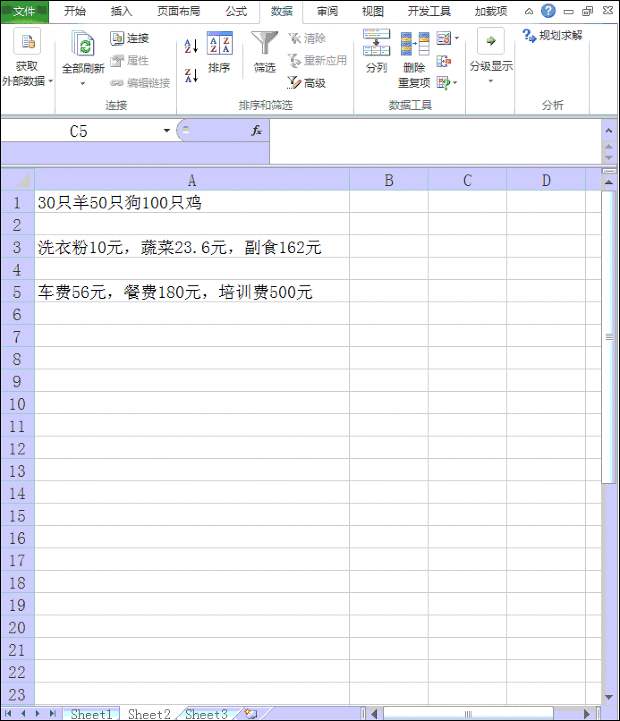Switch to the Review (审阅) tab
Screen dimensions: 620x721
point(327,11)
